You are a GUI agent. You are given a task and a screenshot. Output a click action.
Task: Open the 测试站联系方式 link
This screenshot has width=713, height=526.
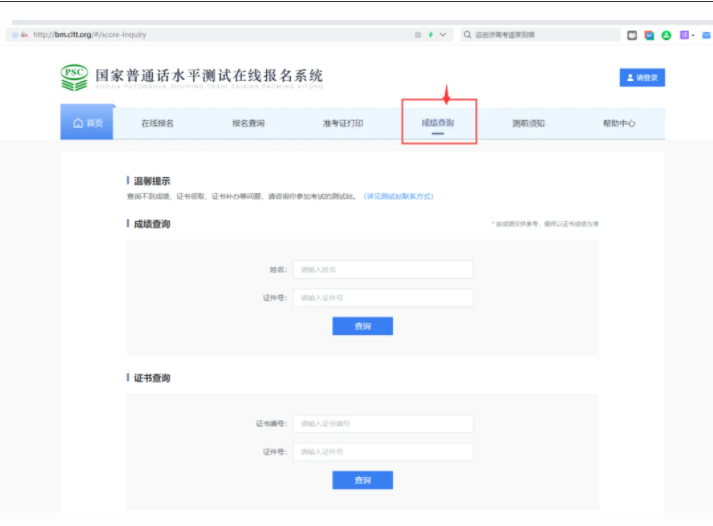click(398, 196)
